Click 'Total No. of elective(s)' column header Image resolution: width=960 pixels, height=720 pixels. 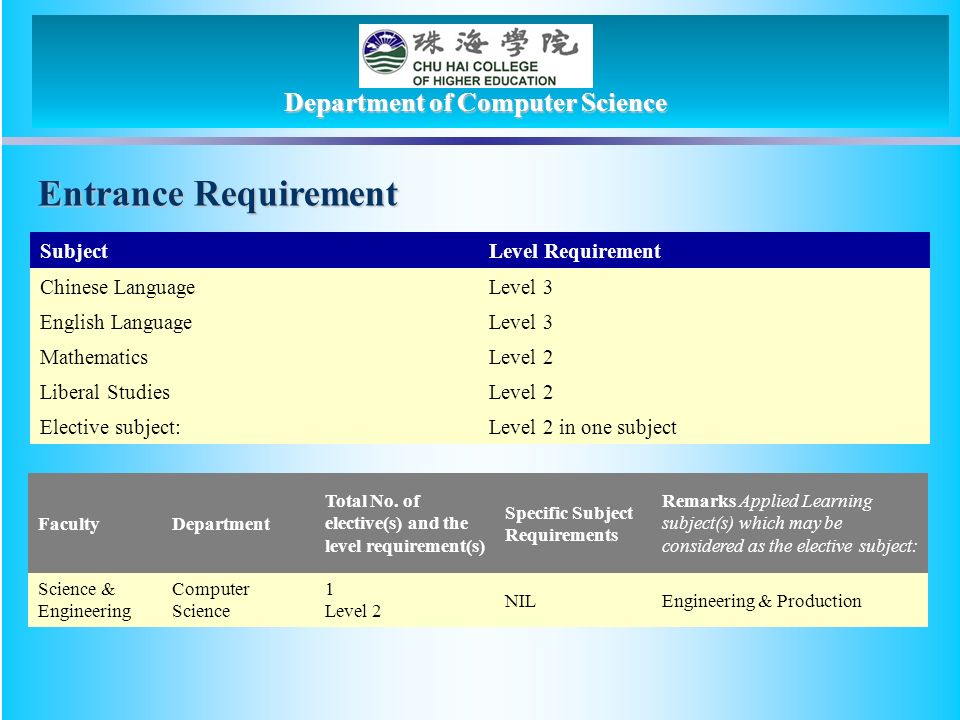(x=405, y=523)
